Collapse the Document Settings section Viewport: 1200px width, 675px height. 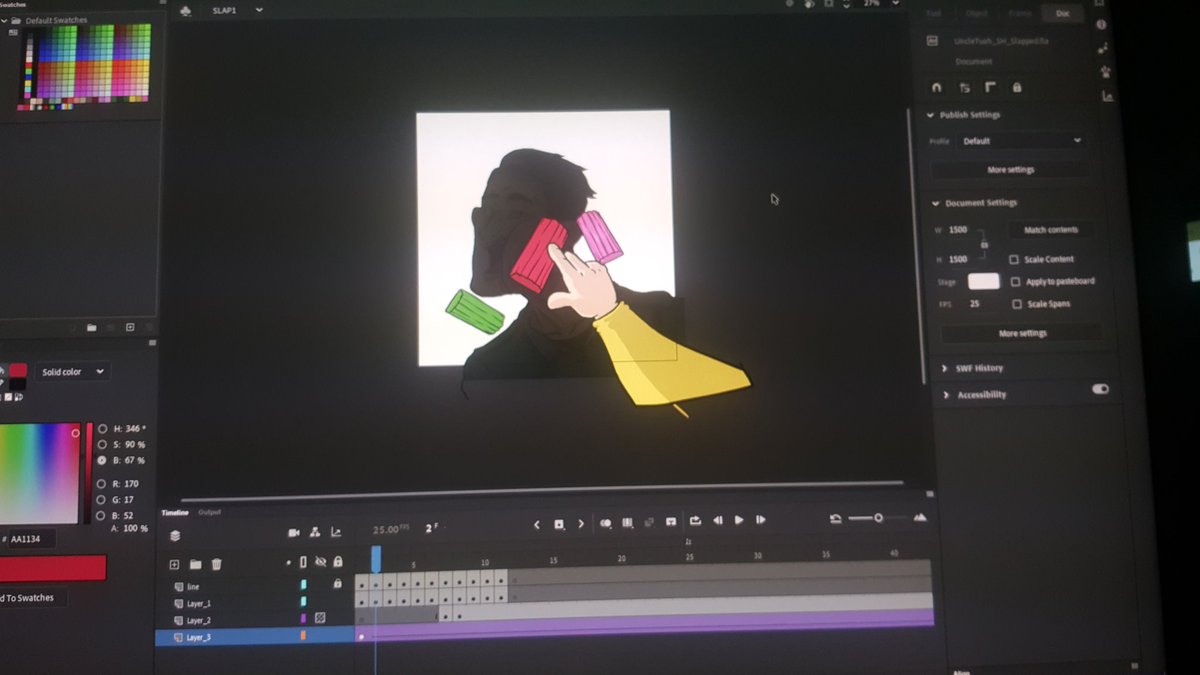935,202
